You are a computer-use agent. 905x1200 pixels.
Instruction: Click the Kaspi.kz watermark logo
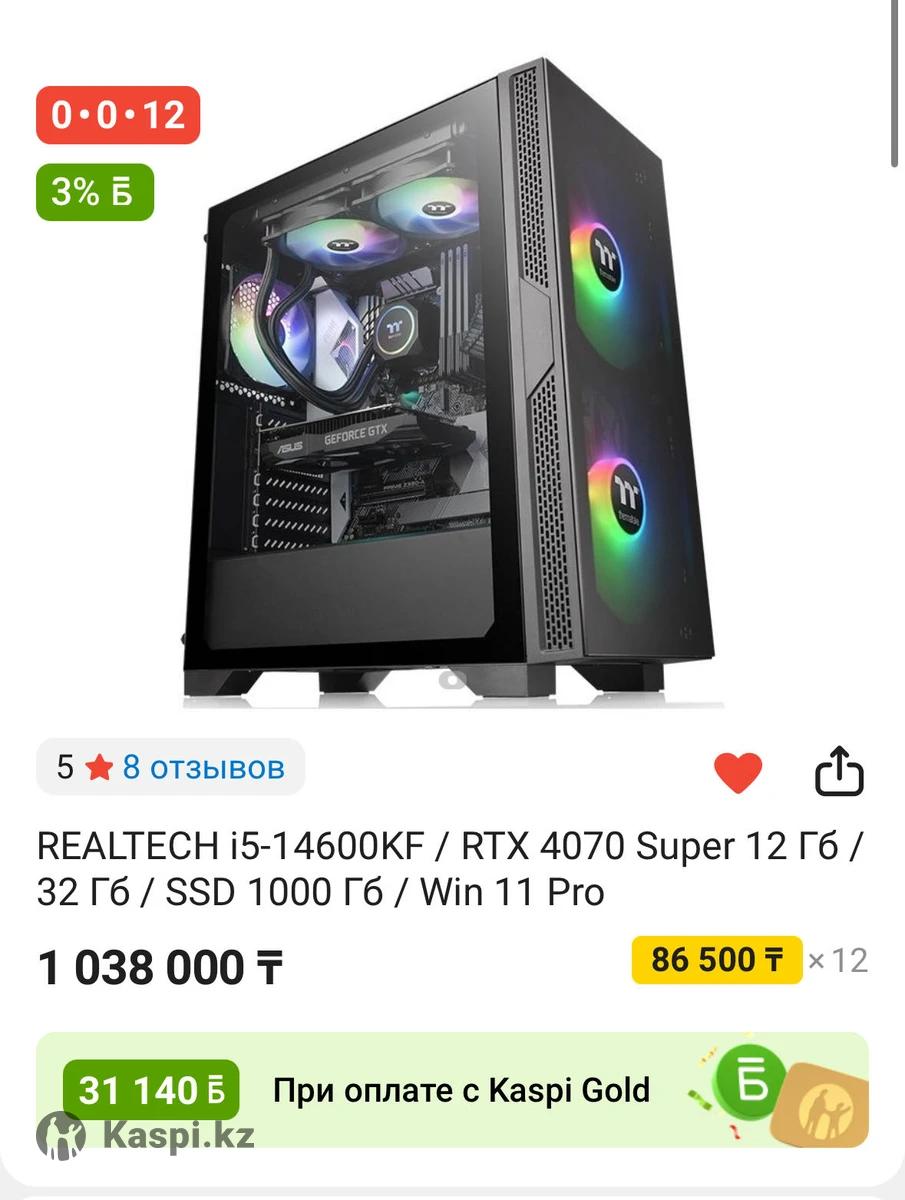[146, 1135]
